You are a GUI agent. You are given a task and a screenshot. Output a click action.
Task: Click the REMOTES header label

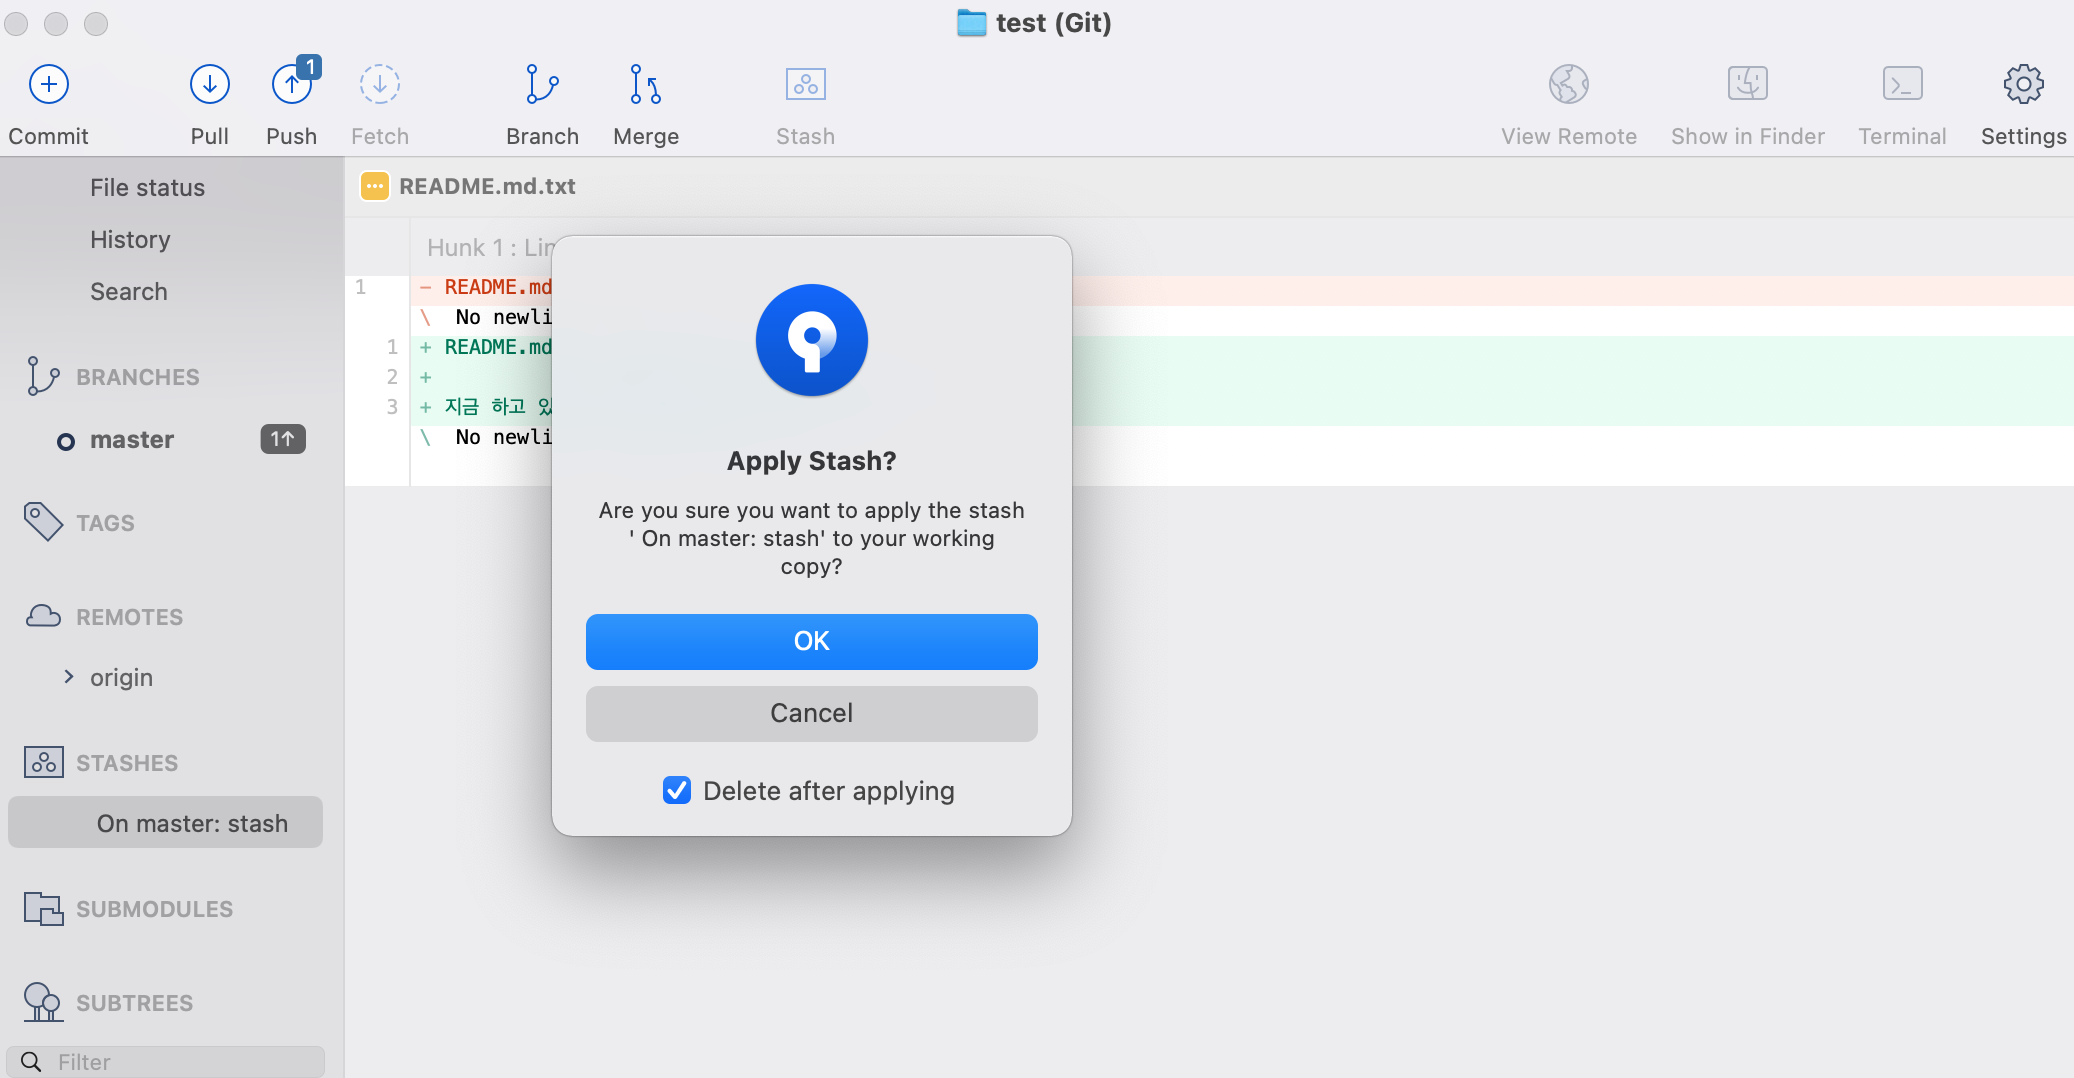[130, 617]
